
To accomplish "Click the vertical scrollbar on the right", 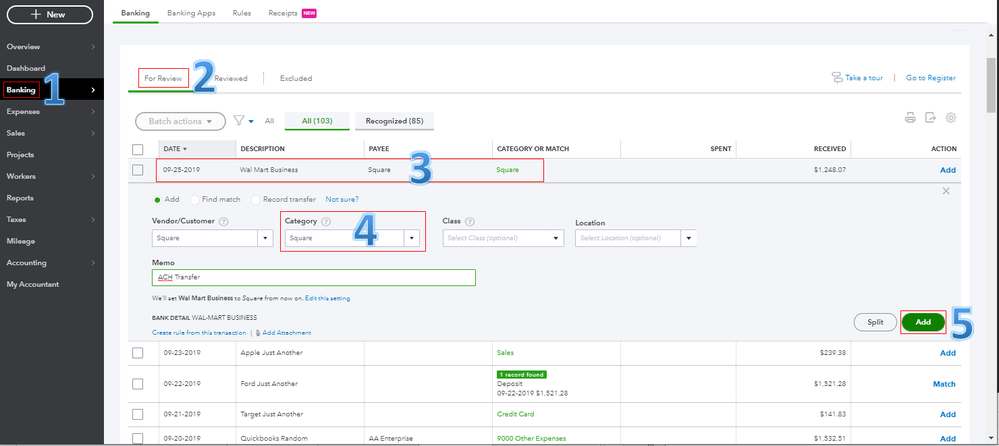I will 991,83.
